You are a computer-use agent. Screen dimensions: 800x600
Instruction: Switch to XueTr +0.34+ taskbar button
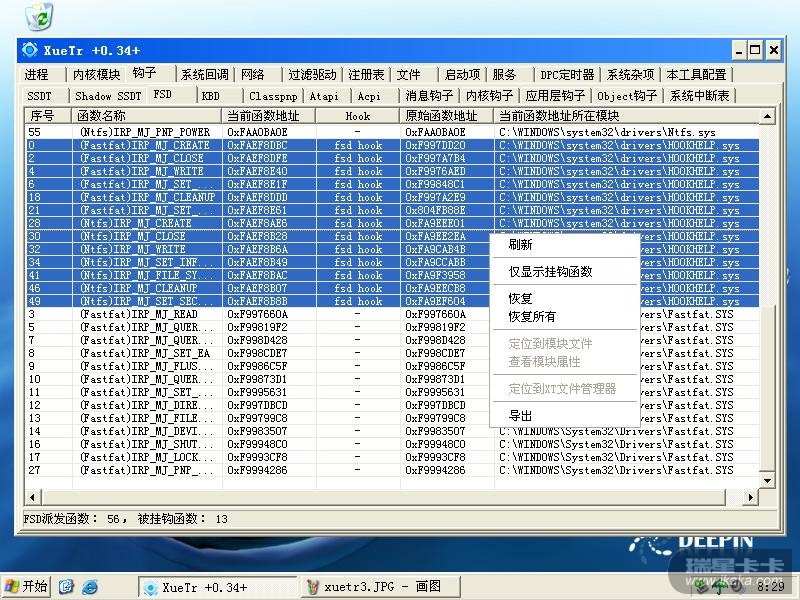point(217,587)
